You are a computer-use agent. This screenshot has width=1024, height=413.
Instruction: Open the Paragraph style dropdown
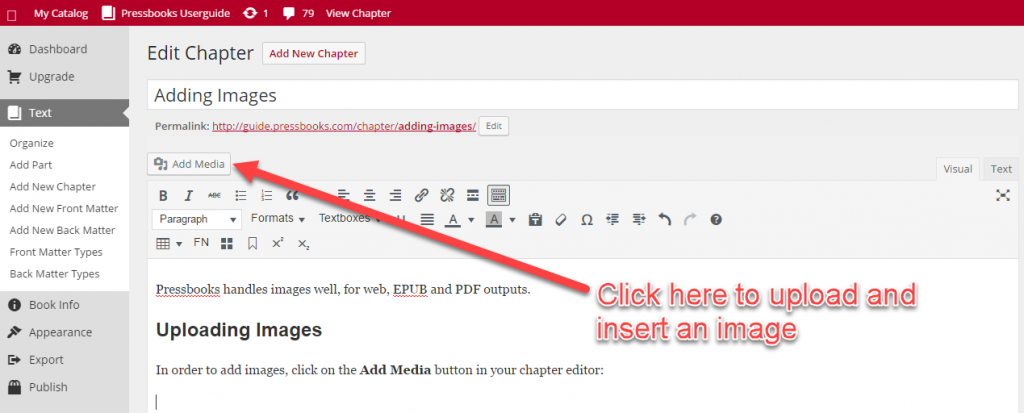click(x=197, y=220)
